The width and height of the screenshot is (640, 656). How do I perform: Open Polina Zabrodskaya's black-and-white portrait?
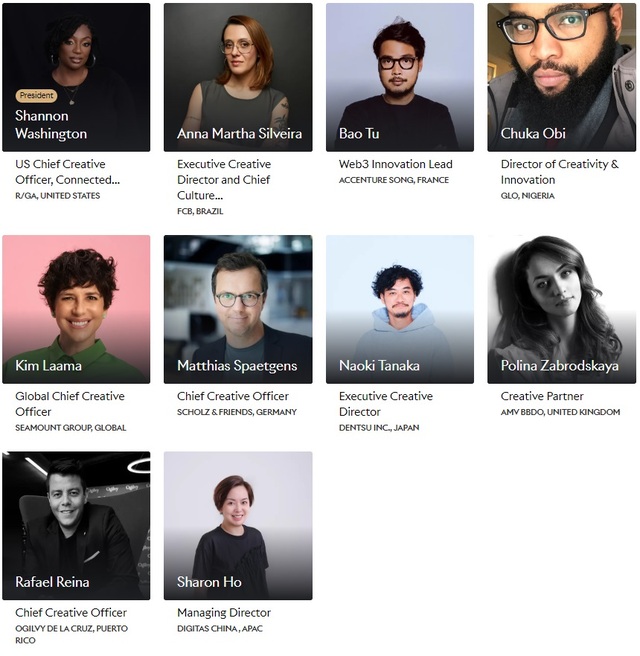pos(561,309)
